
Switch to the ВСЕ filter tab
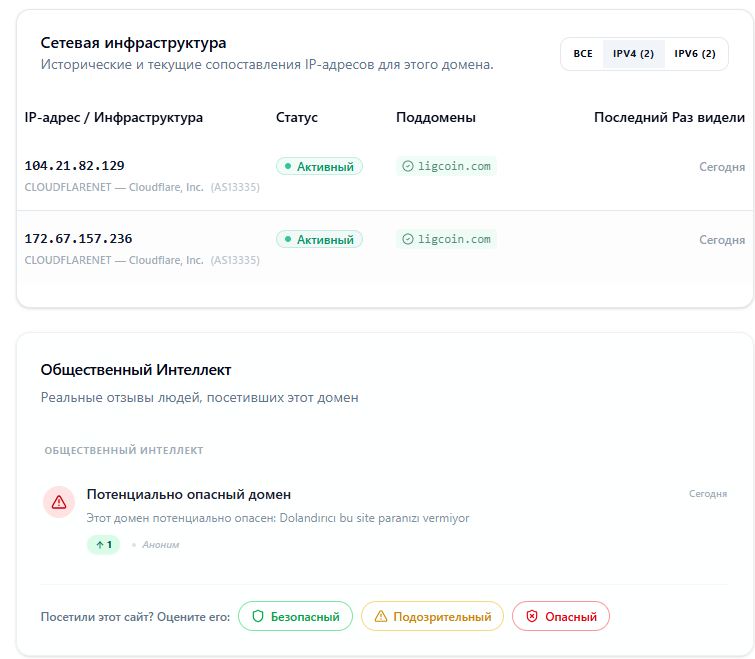tap(583, 54)
